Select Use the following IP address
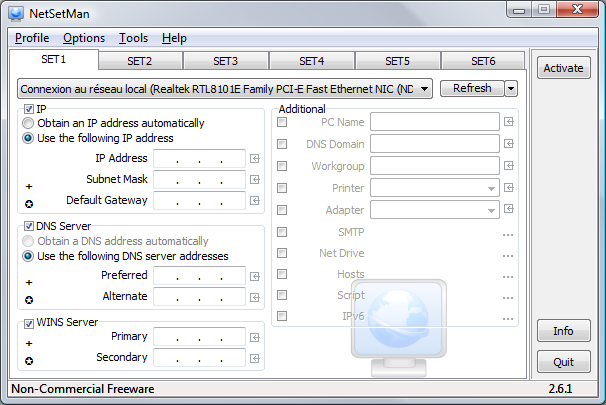 [x=28, y=138]
